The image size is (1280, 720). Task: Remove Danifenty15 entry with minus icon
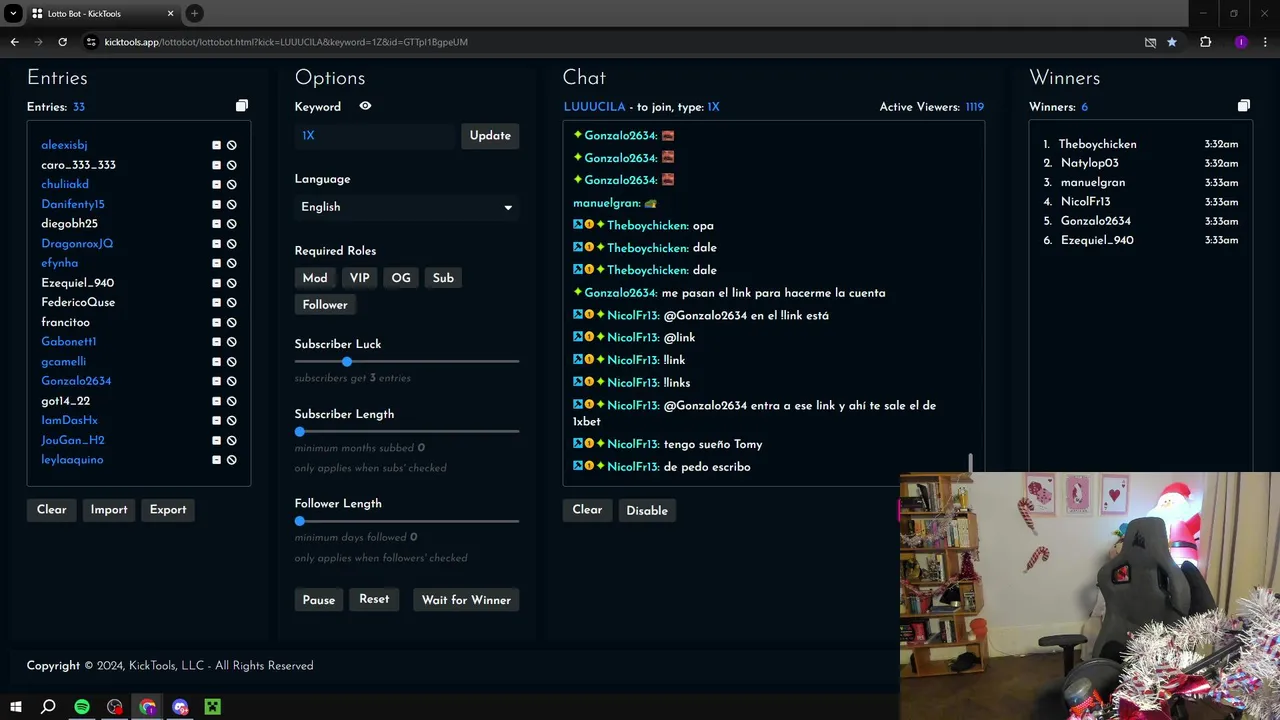coord(216,204)
